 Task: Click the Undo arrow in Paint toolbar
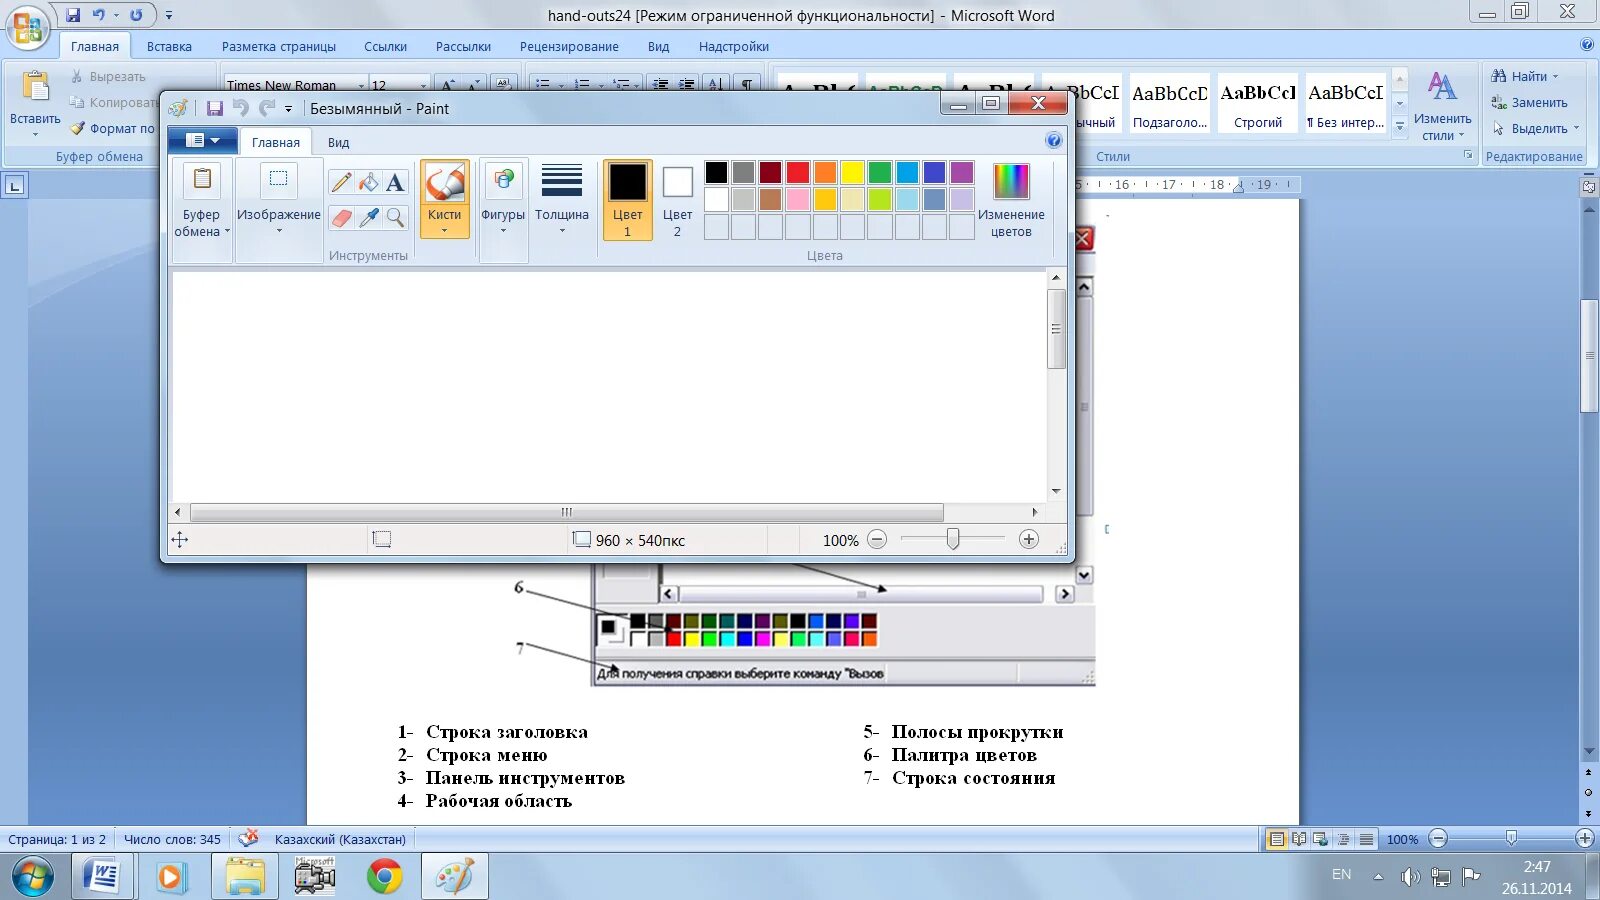coord(240,108)
